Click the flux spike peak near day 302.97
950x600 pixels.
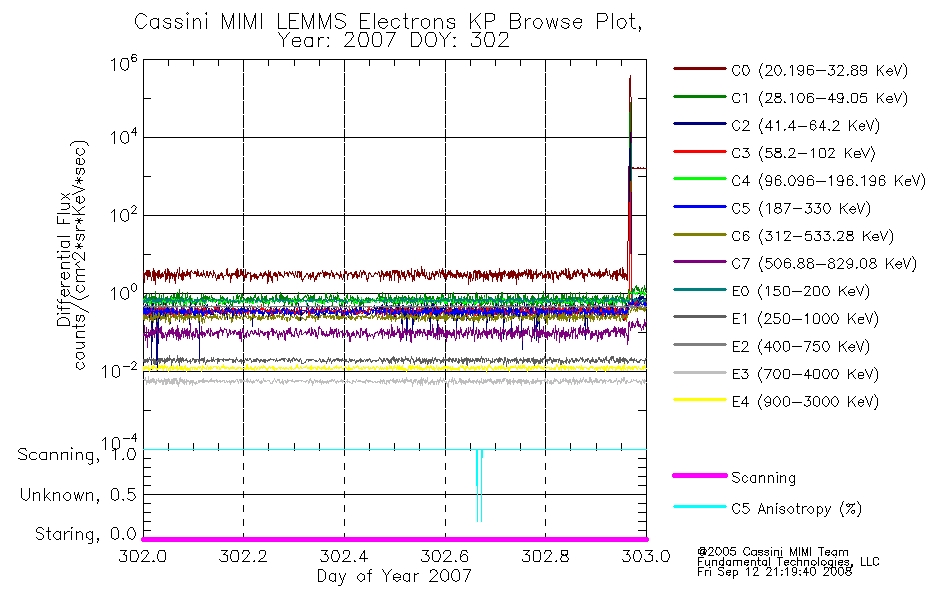point(630,78)
